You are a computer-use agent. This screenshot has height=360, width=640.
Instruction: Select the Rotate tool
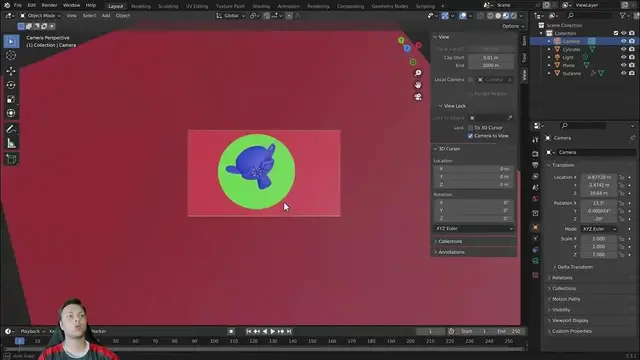click(x=11, y=85)
